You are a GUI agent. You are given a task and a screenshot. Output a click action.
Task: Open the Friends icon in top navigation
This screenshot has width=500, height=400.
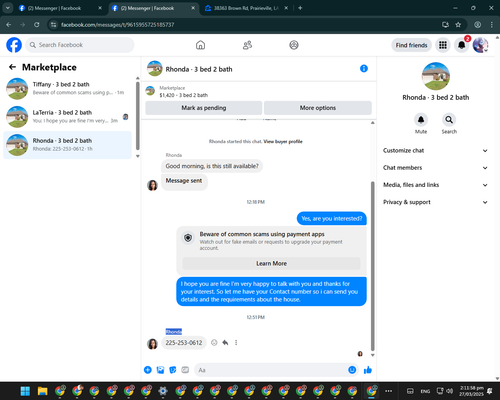(x=247, y=45)
